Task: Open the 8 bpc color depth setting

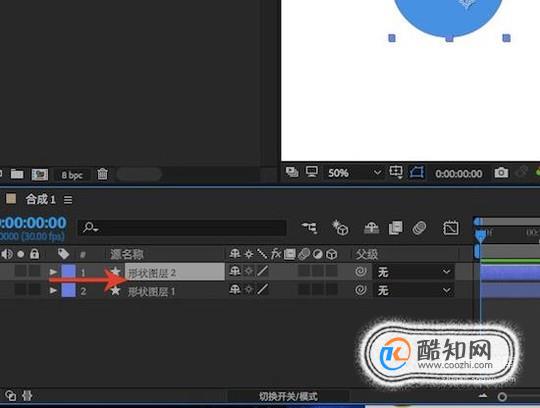Action: coord(72,175)
